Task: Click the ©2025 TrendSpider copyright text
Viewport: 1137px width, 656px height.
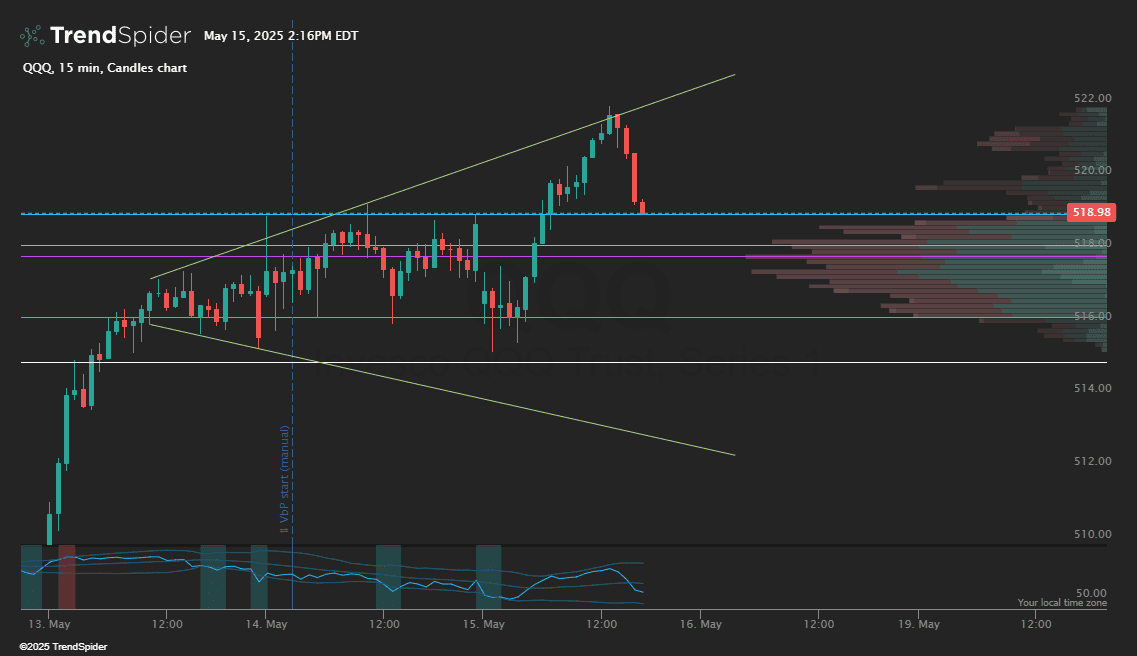Action: 63,647
